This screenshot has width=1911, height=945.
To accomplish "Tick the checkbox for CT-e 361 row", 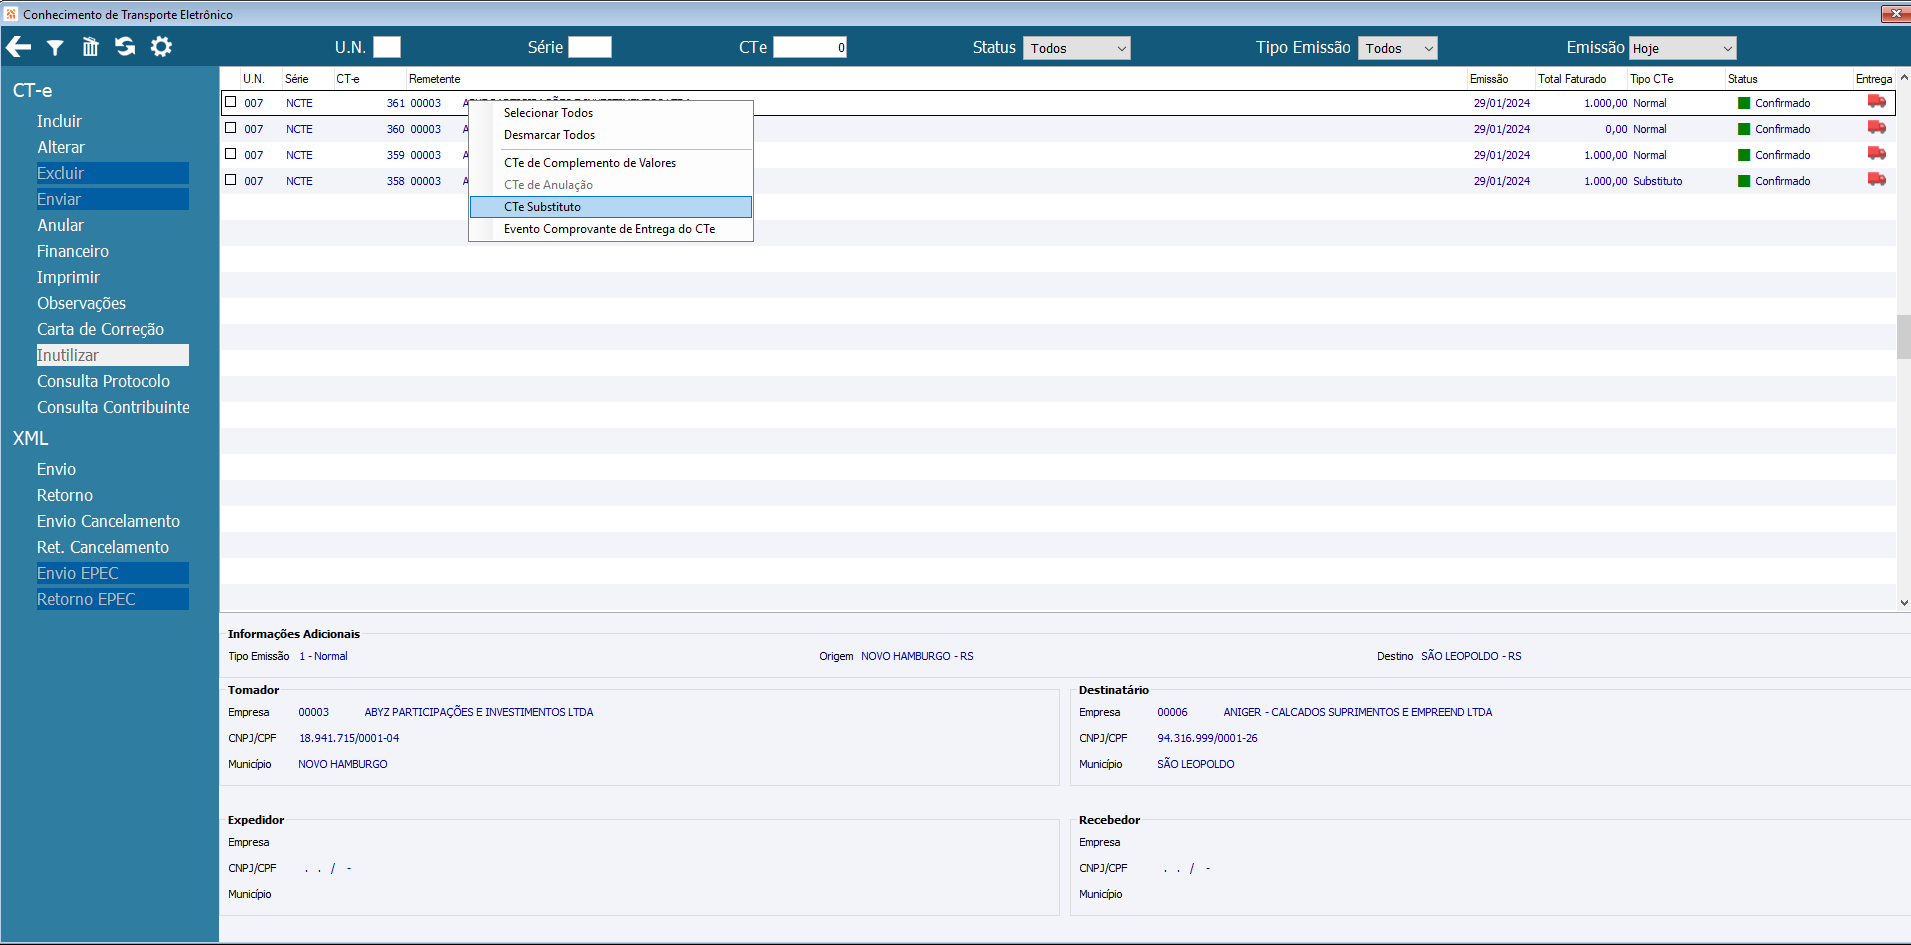I will tap(231, 102).
